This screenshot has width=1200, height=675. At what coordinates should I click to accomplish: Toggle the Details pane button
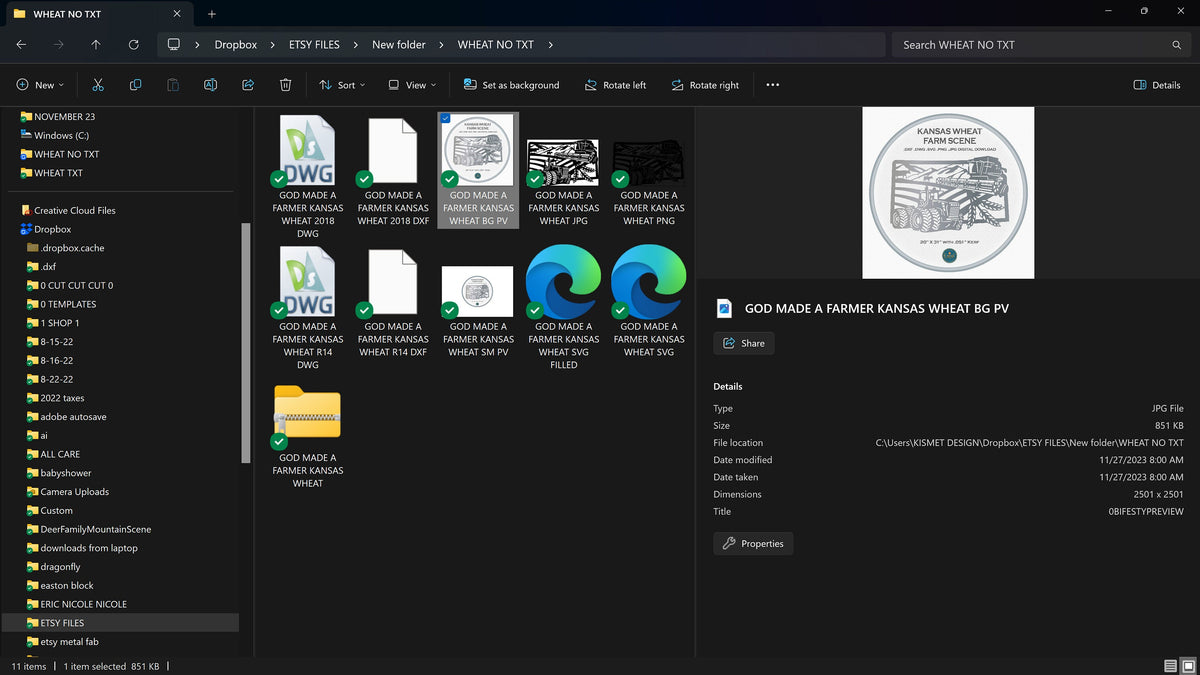click(x=1157, y=85)
